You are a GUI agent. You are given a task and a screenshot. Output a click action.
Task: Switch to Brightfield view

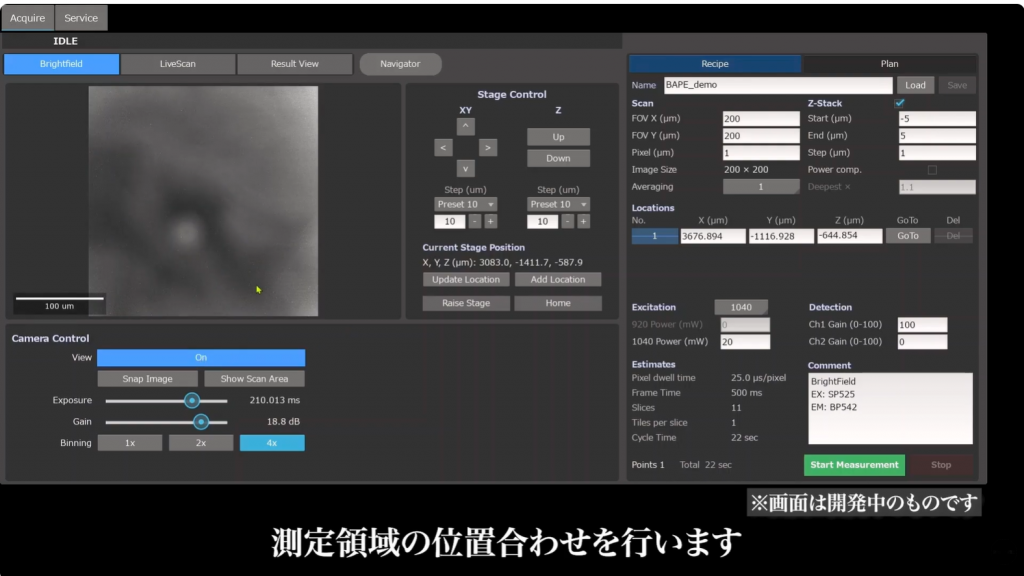[61, 64]
